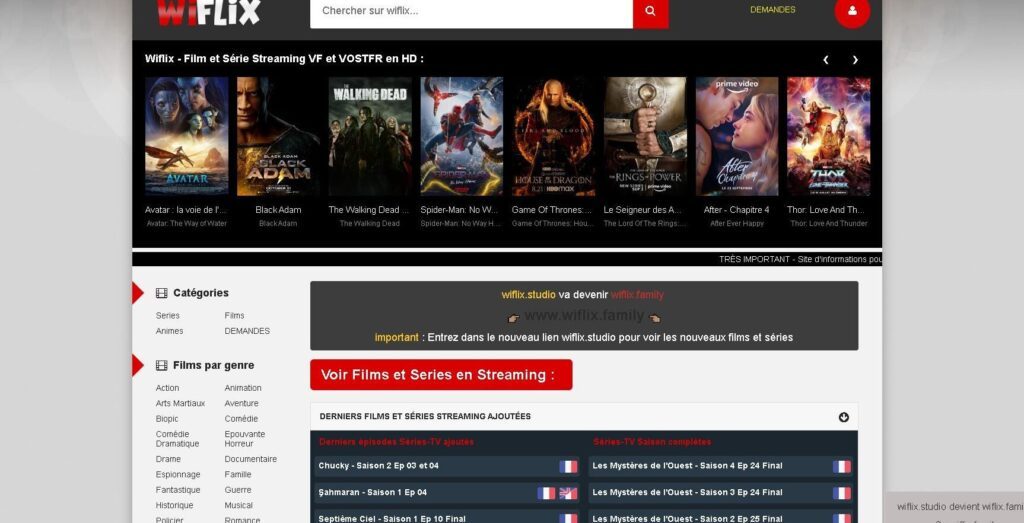This screenshot has width=1024, height=523.
Task: Choose the Epouvante Horreur genre
Action: (x=245, y=439)
